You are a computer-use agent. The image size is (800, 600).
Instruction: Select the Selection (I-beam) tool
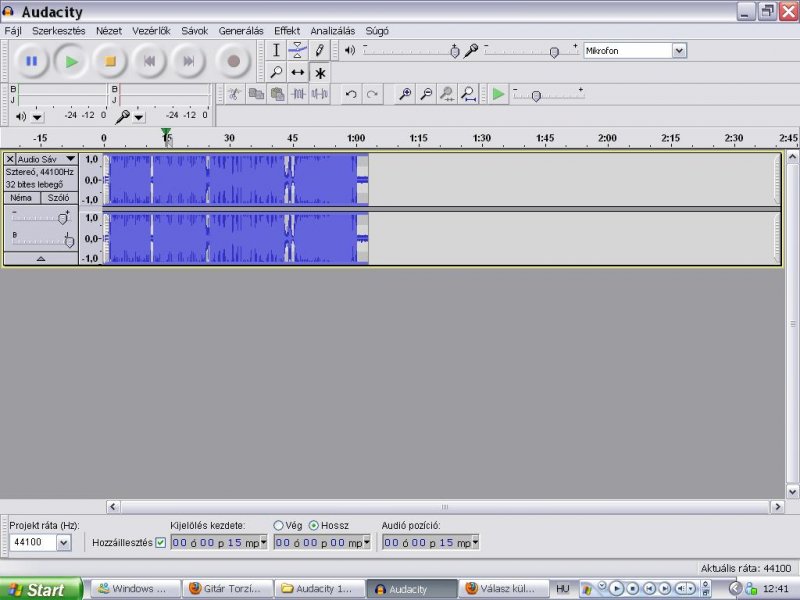[276, 51]
